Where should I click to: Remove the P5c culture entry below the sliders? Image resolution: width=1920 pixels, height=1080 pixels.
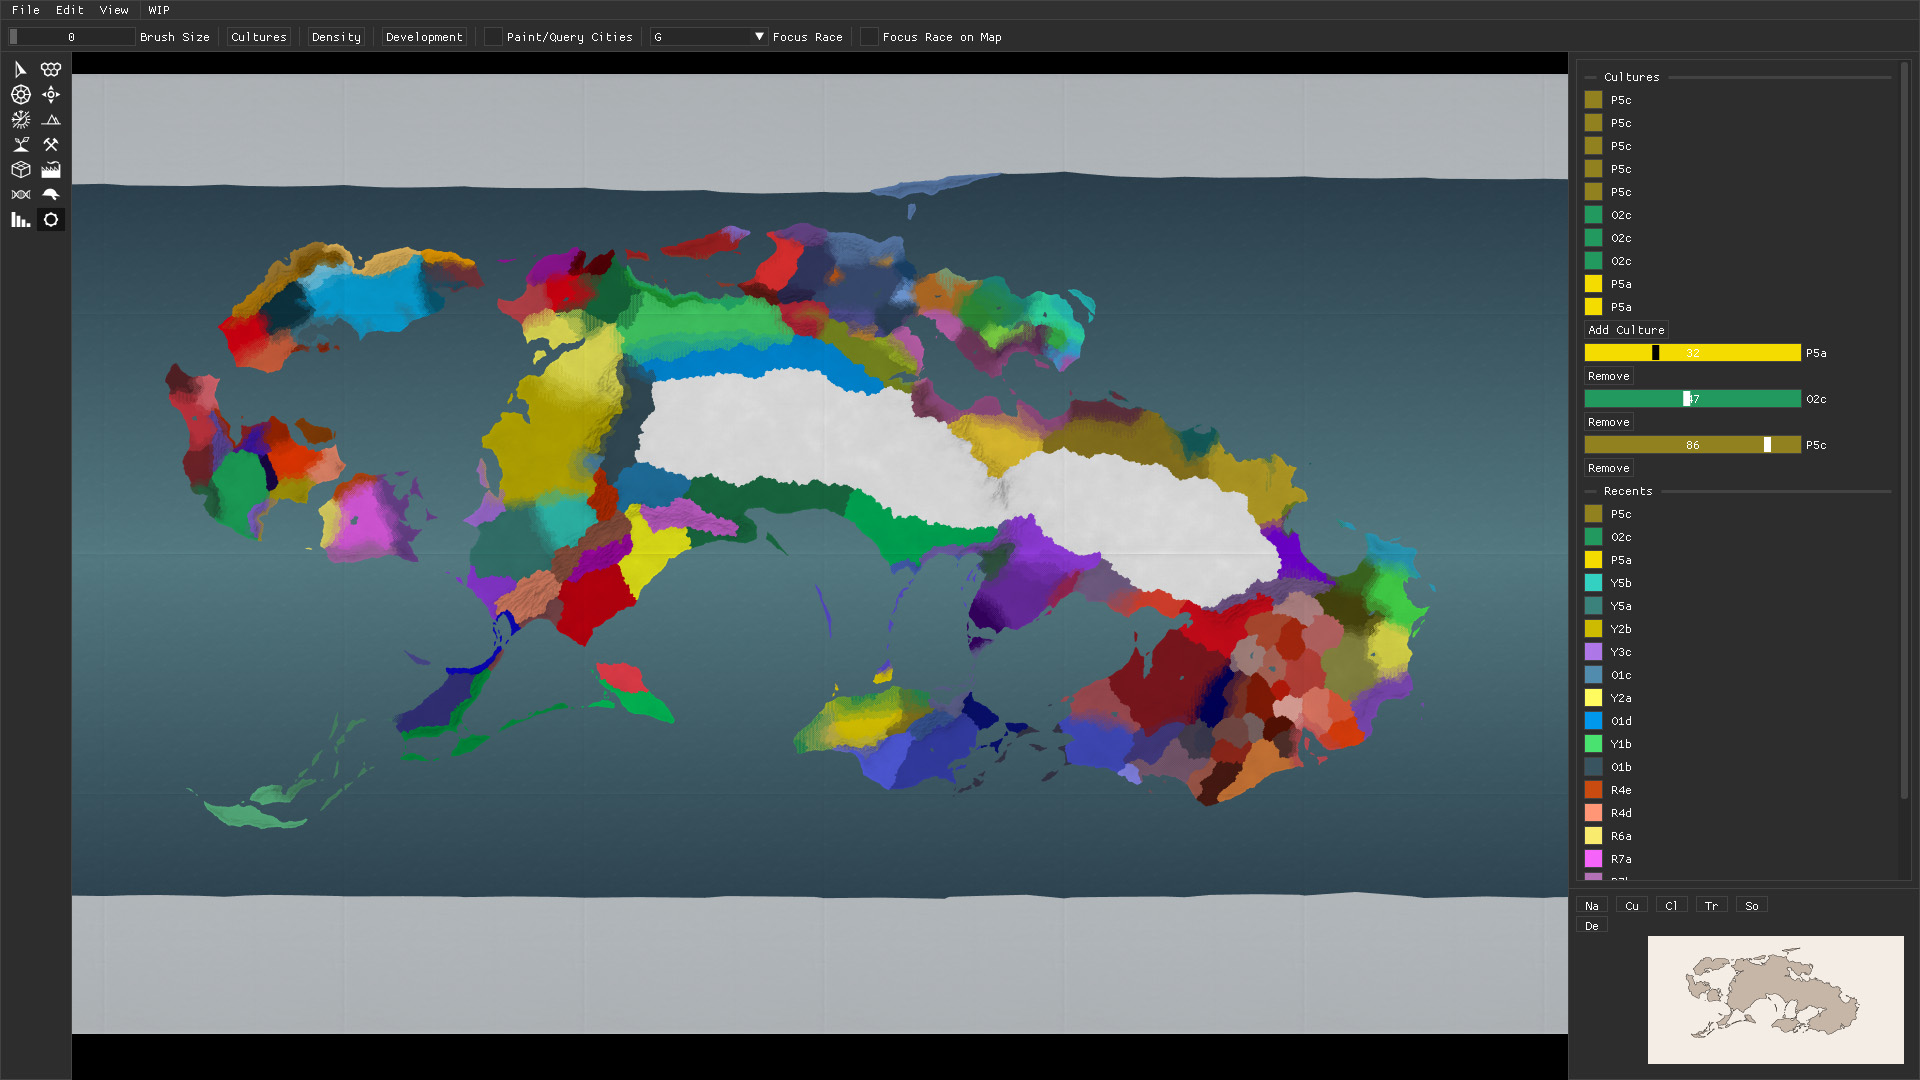tap(1609, 468)
